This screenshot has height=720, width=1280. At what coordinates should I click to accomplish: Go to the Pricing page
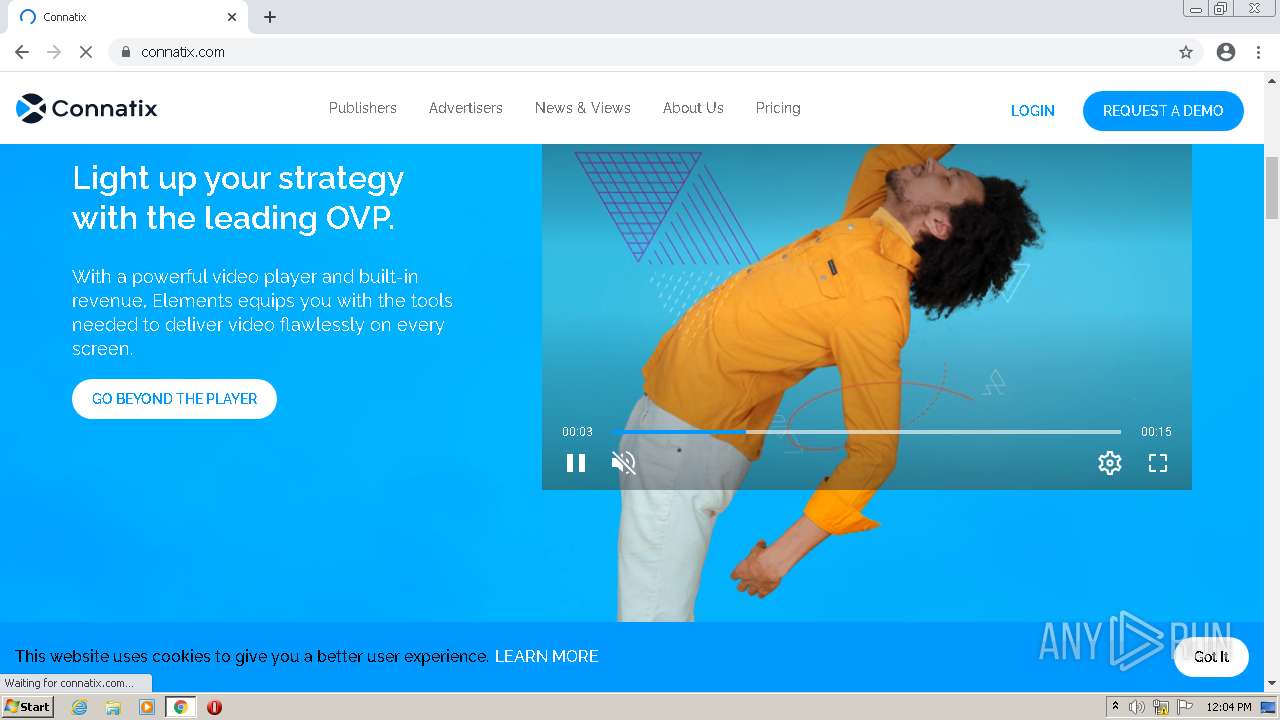coord(778,108)
